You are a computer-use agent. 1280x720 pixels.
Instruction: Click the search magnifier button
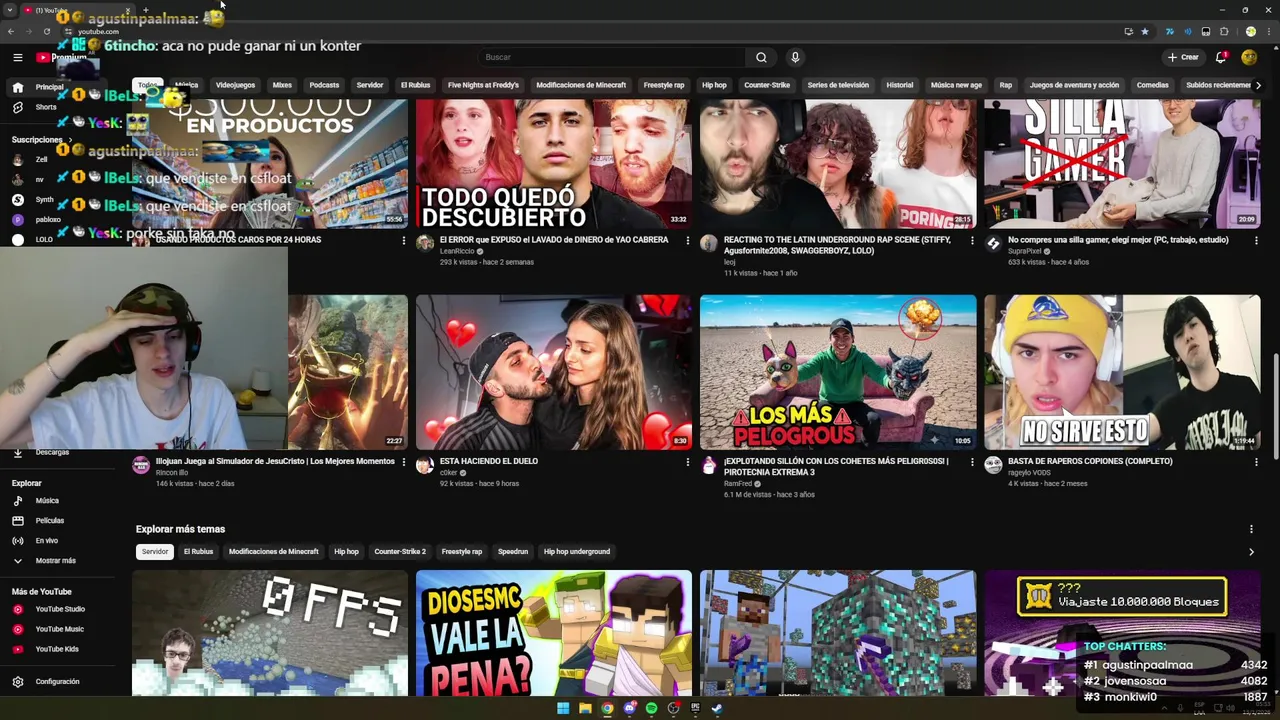point(761,58)
